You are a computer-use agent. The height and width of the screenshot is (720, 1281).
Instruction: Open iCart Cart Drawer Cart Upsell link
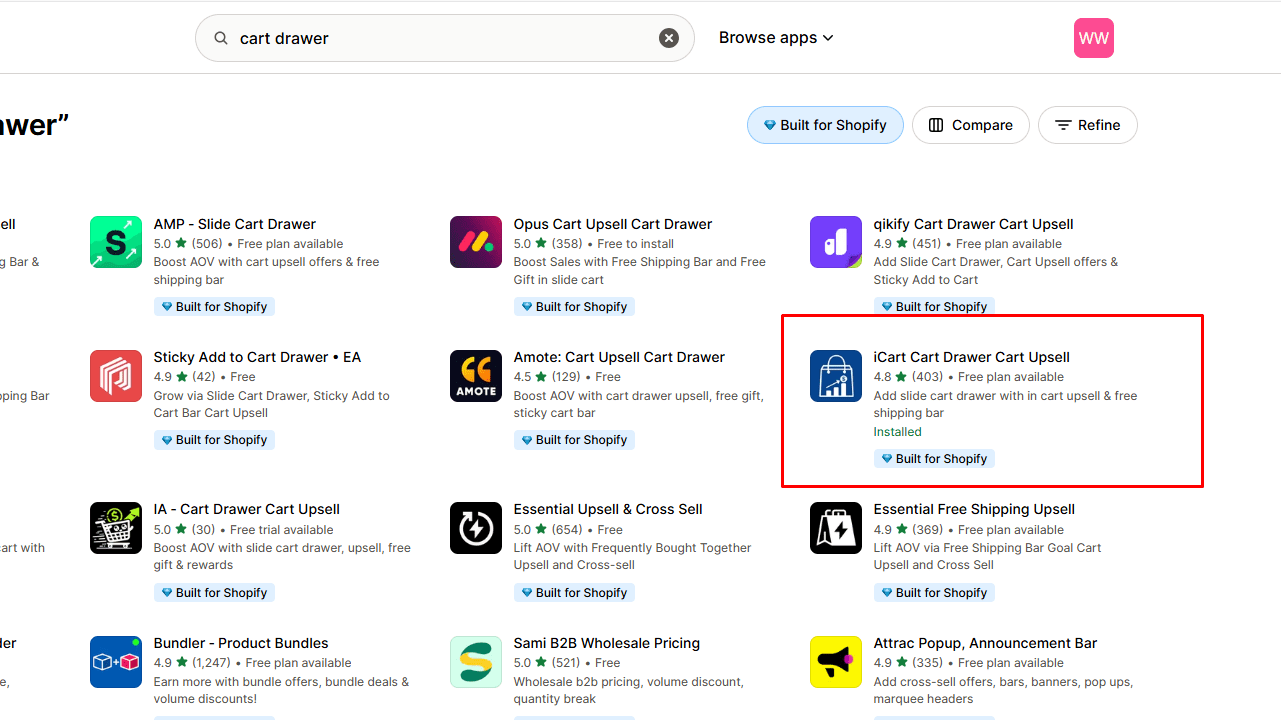(x=972, y=357)
